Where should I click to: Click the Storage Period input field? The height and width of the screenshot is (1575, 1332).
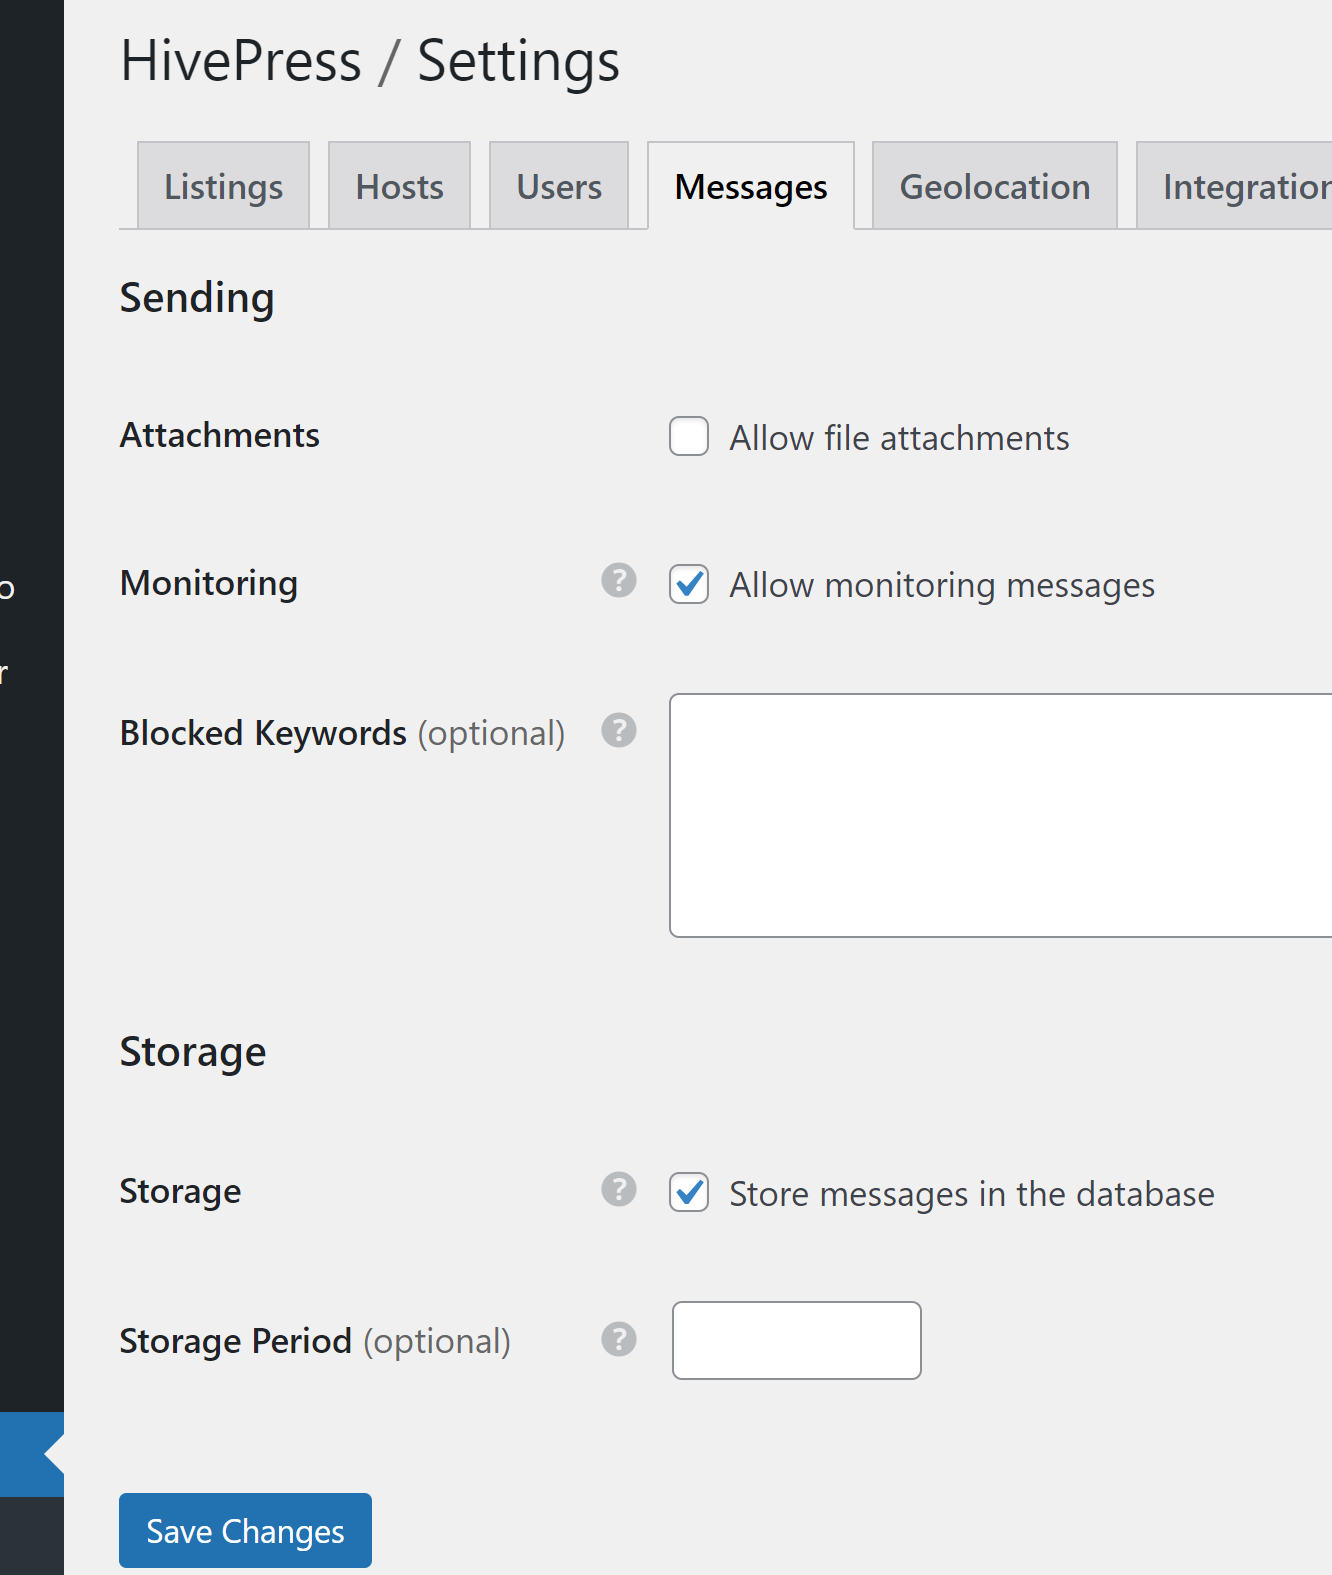click(797, 1340)
